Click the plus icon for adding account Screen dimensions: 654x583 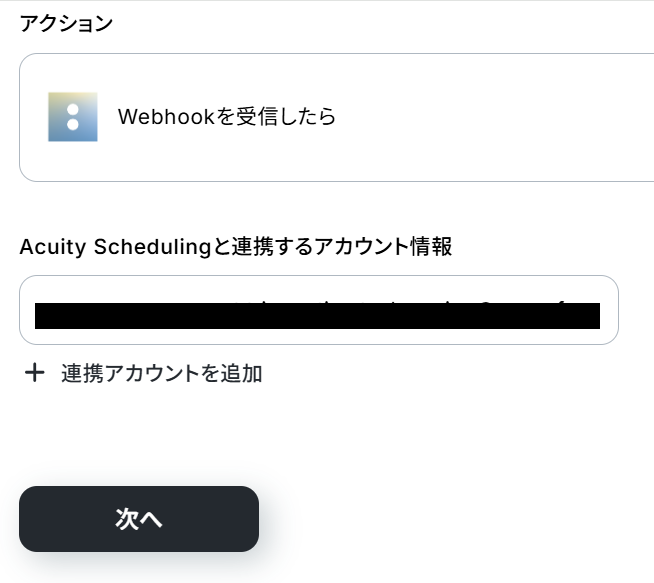click(35, 373)
